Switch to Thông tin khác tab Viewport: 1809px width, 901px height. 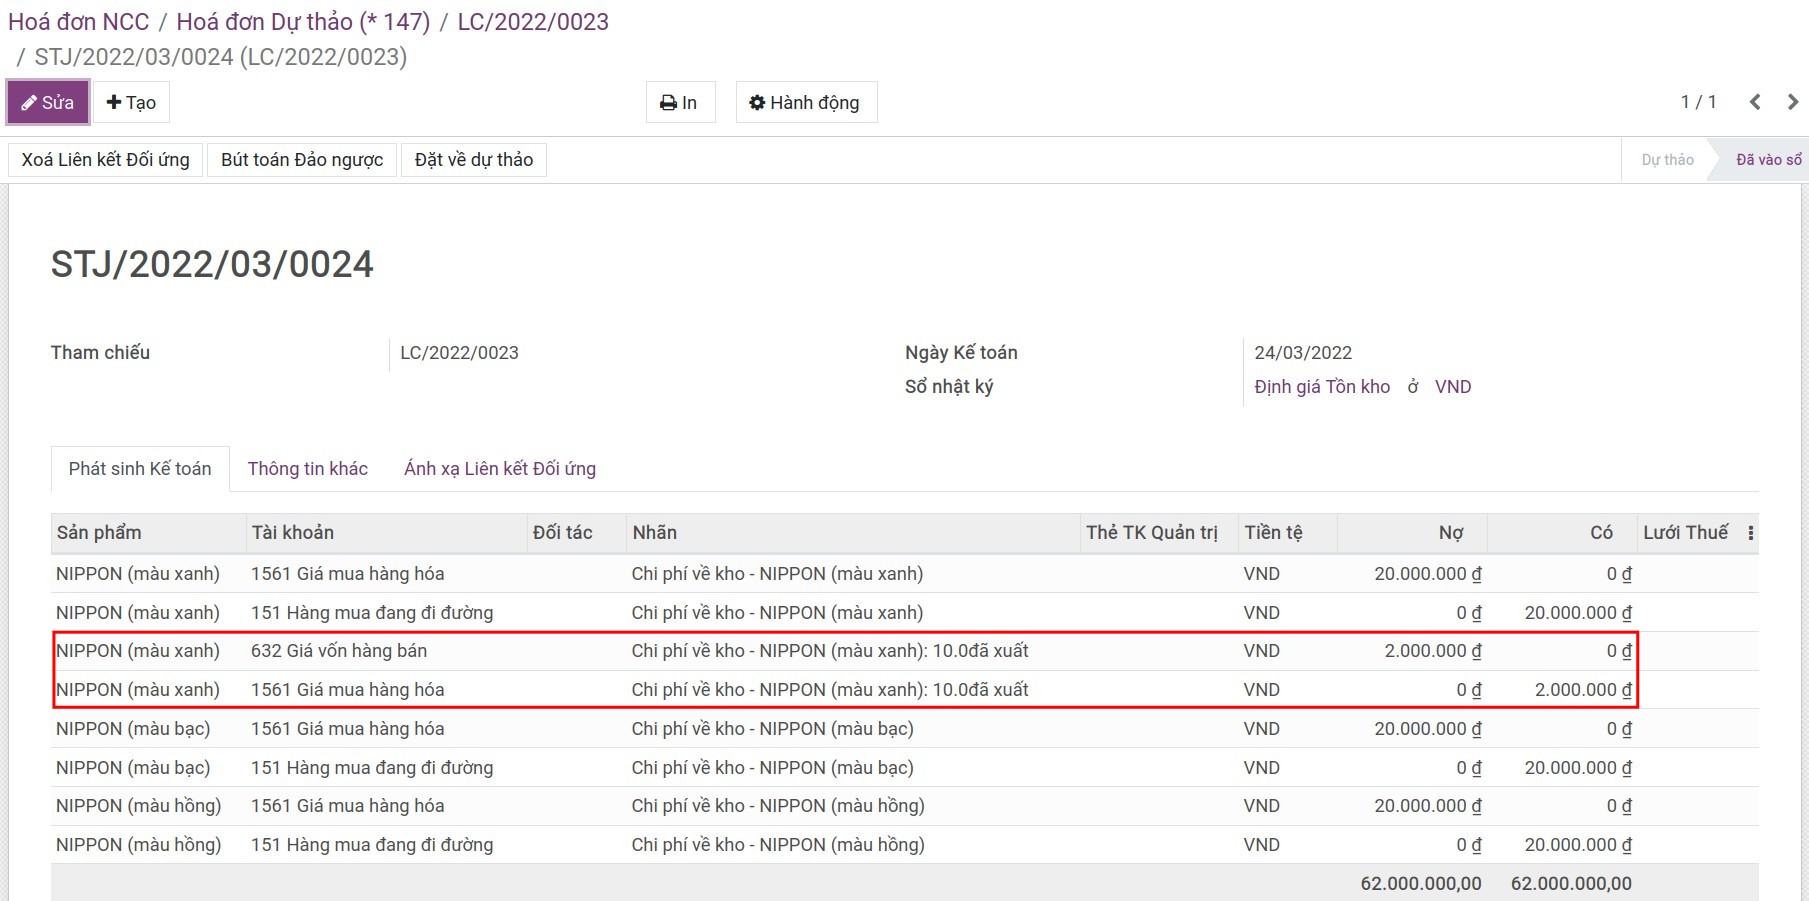(x=308, y=469)
